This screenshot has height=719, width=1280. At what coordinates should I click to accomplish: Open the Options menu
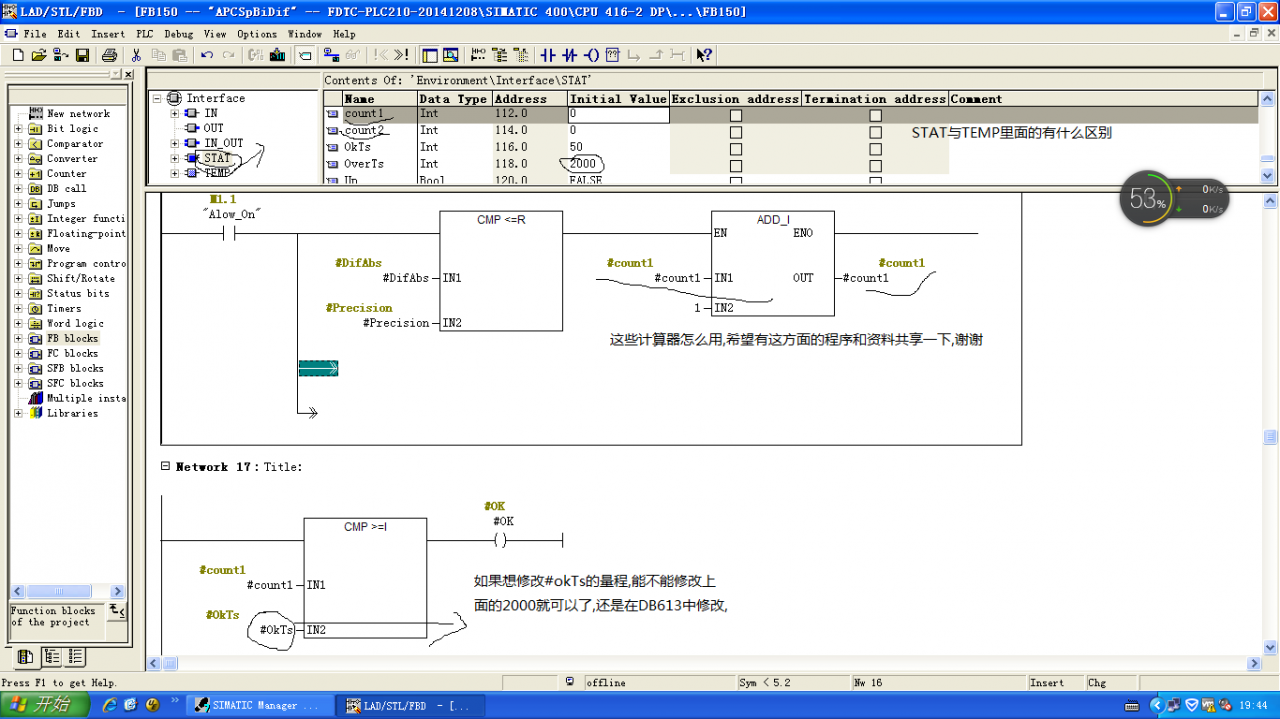pyautogui.click(x=257, y=34)
